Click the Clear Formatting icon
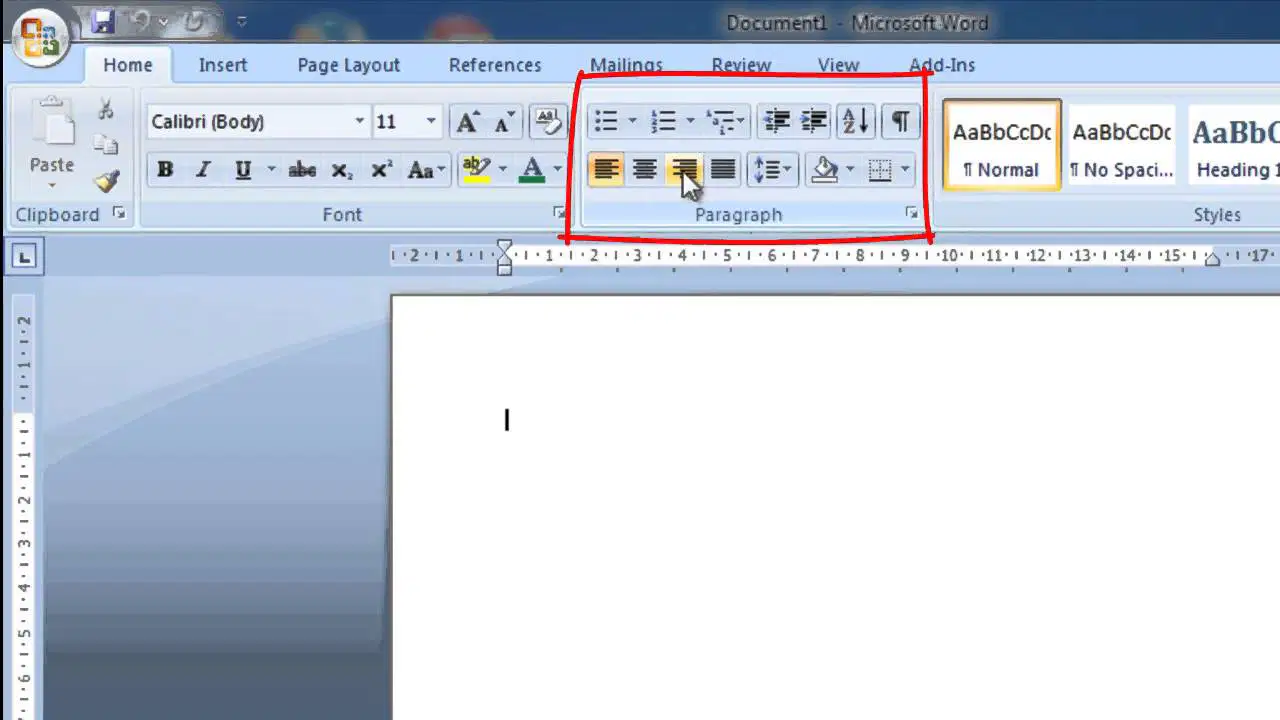Viewport: 1280px width, 720px height. click(x=547, y=121)
